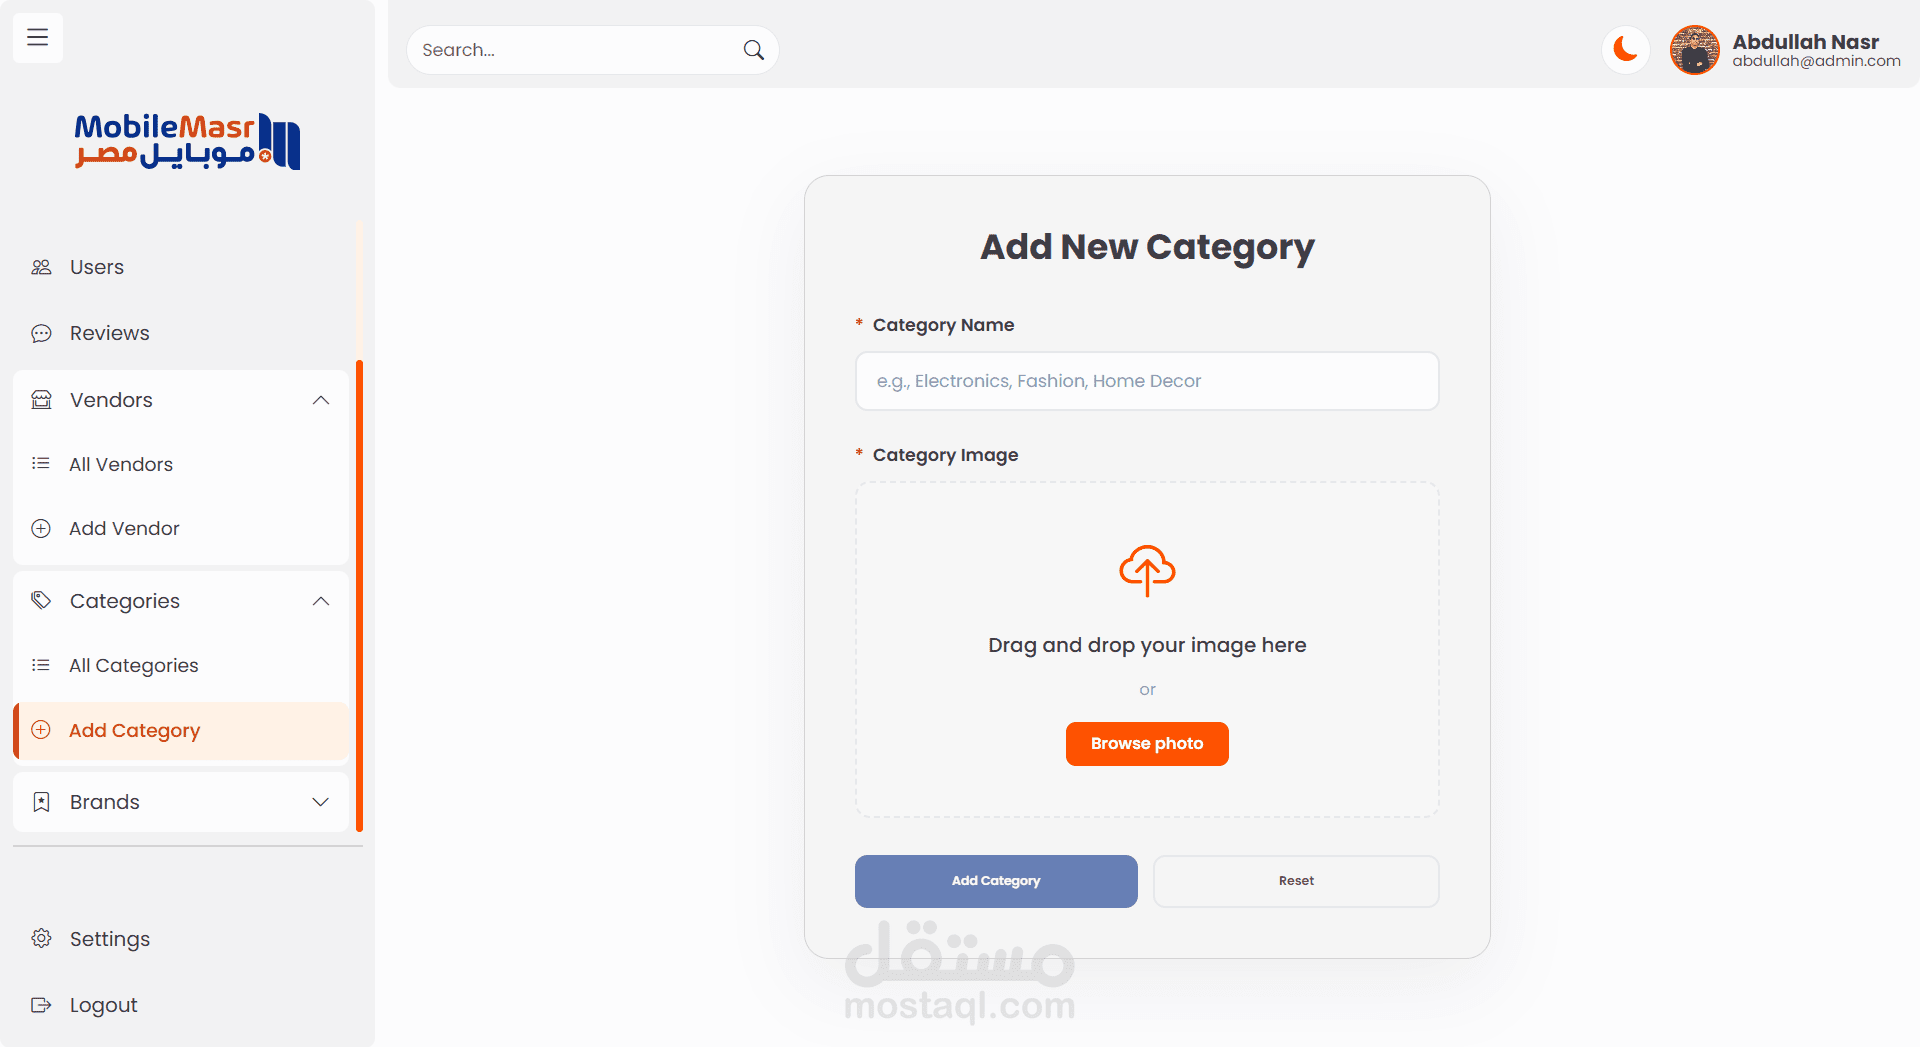1920x1047 pixels.
Task: Open Abdullah Nasr profile avatar
Action: [1694, 50]
